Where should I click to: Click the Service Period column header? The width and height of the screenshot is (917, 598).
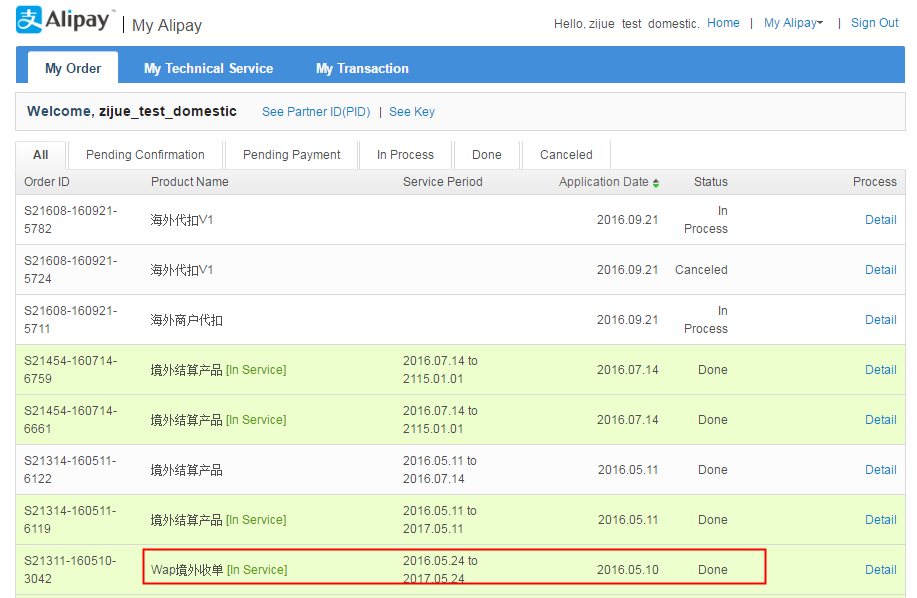click(x=443, y=182)
